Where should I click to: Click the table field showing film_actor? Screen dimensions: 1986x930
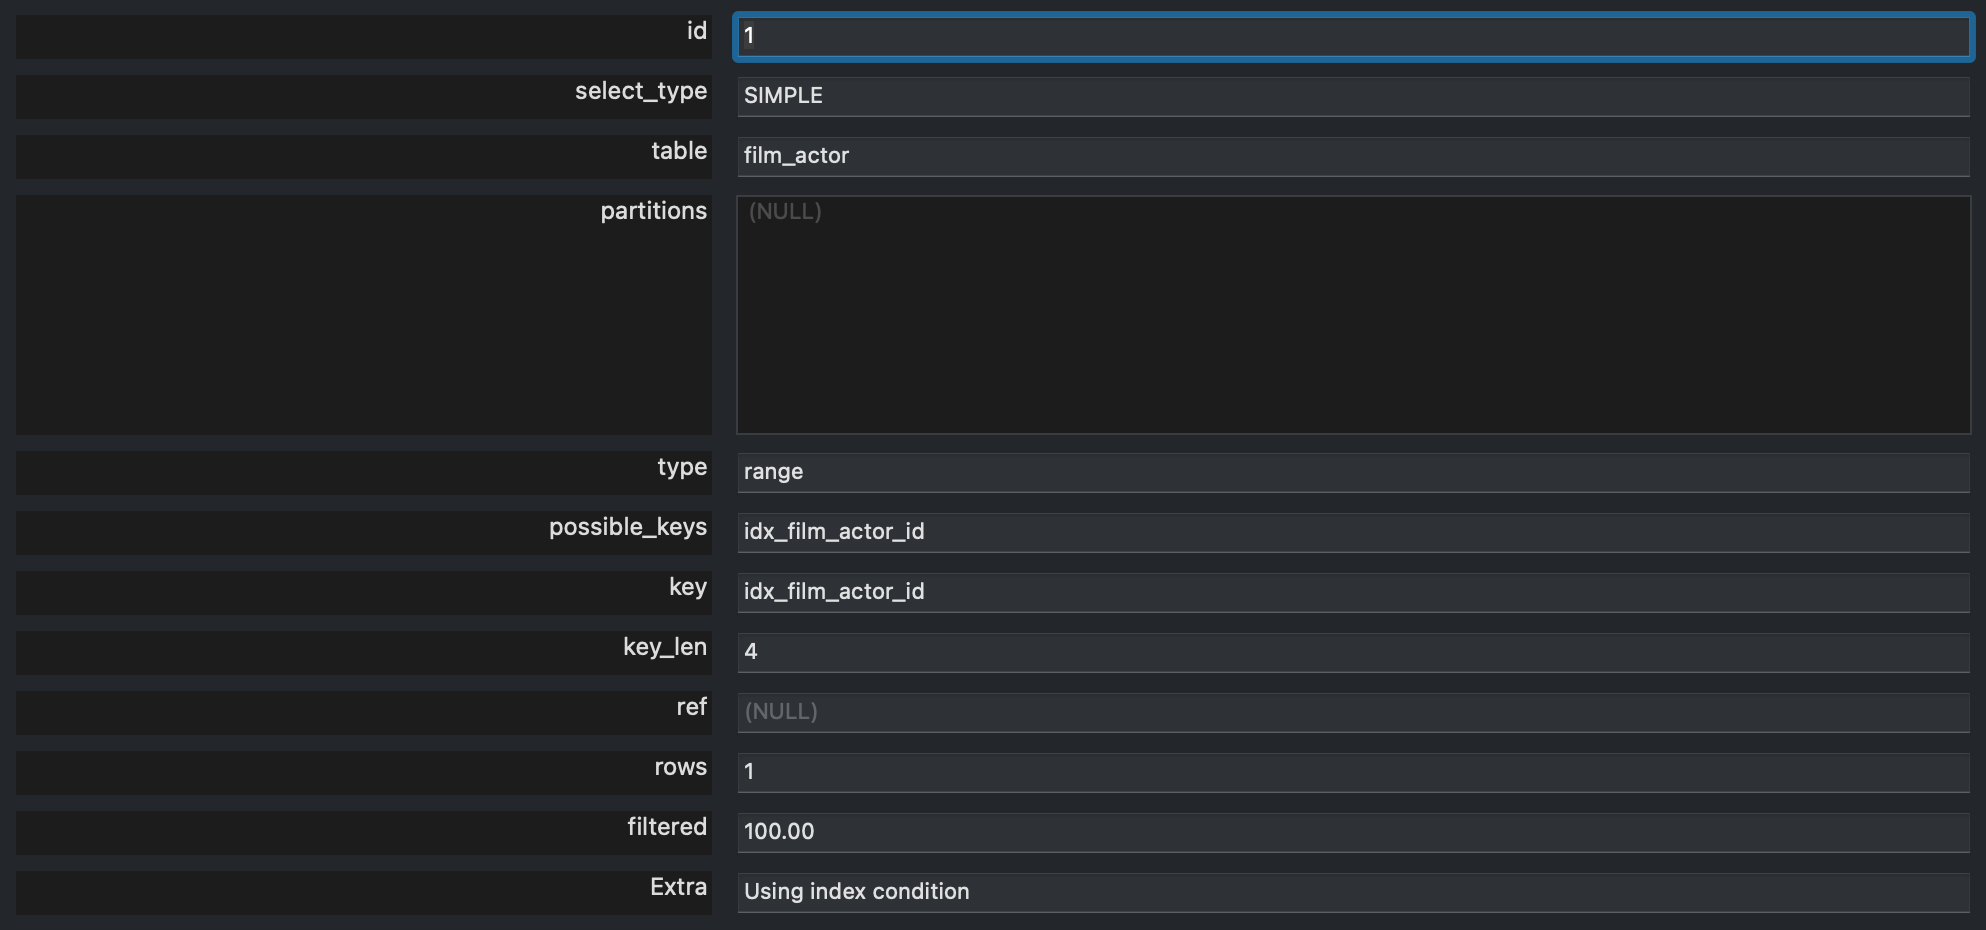pos(1352,156)
